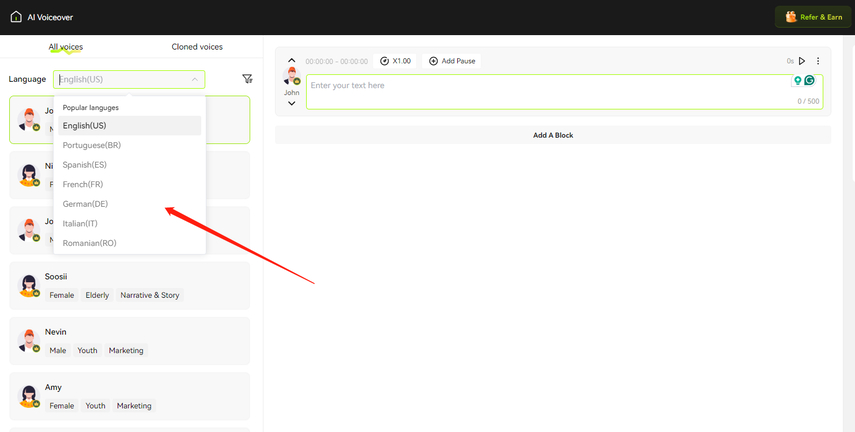The image size is (855, 432).
Task: Click the lightbulb extension icon in text box
Action: [798, 80]
